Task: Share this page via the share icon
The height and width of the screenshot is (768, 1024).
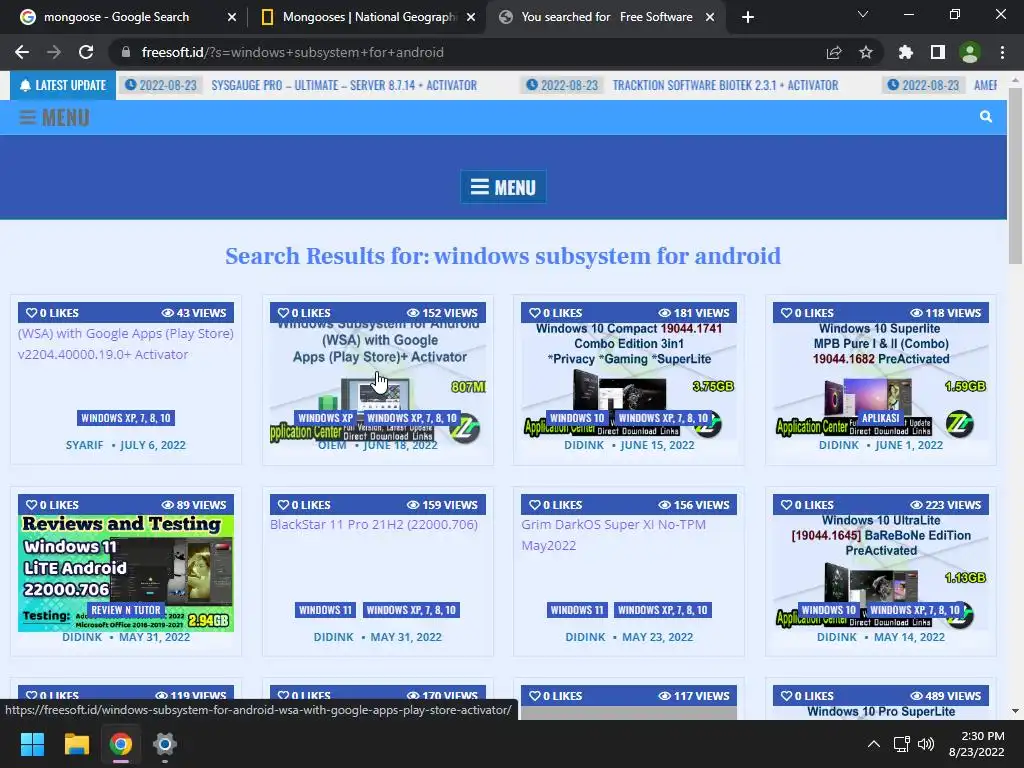Action: 834,52
